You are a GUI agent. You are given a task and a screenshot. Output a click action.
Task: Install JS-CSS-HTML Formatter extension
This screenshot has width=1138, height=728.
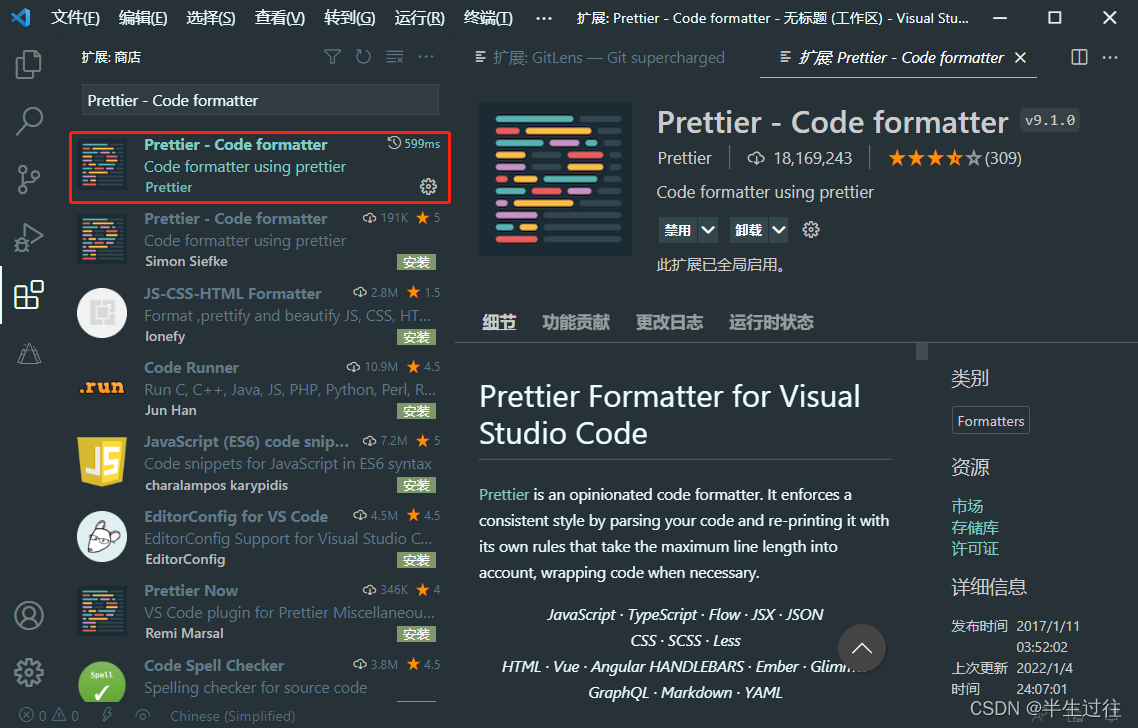pos(416,337)
